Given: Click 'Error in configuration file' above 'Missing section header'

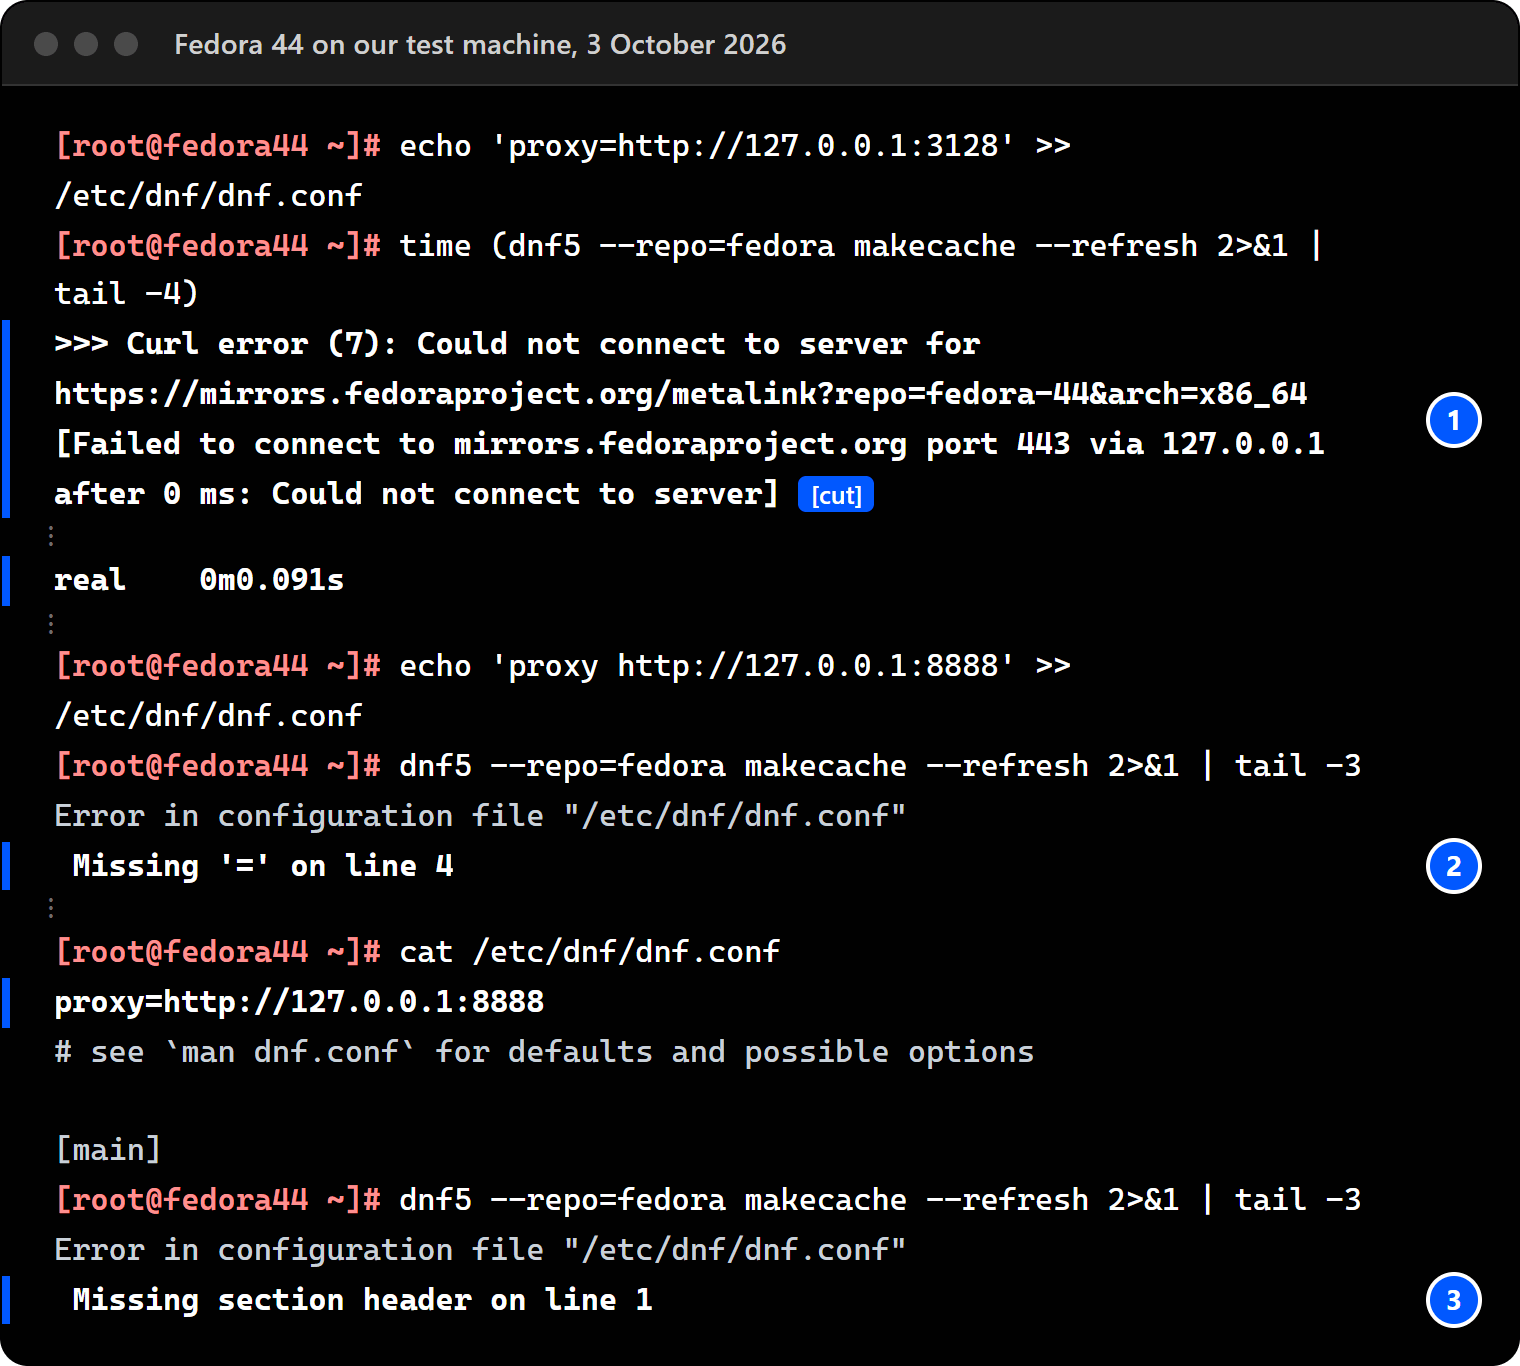Looking at the screenshot, I should pyautogui.click(x=480, y=1250).
